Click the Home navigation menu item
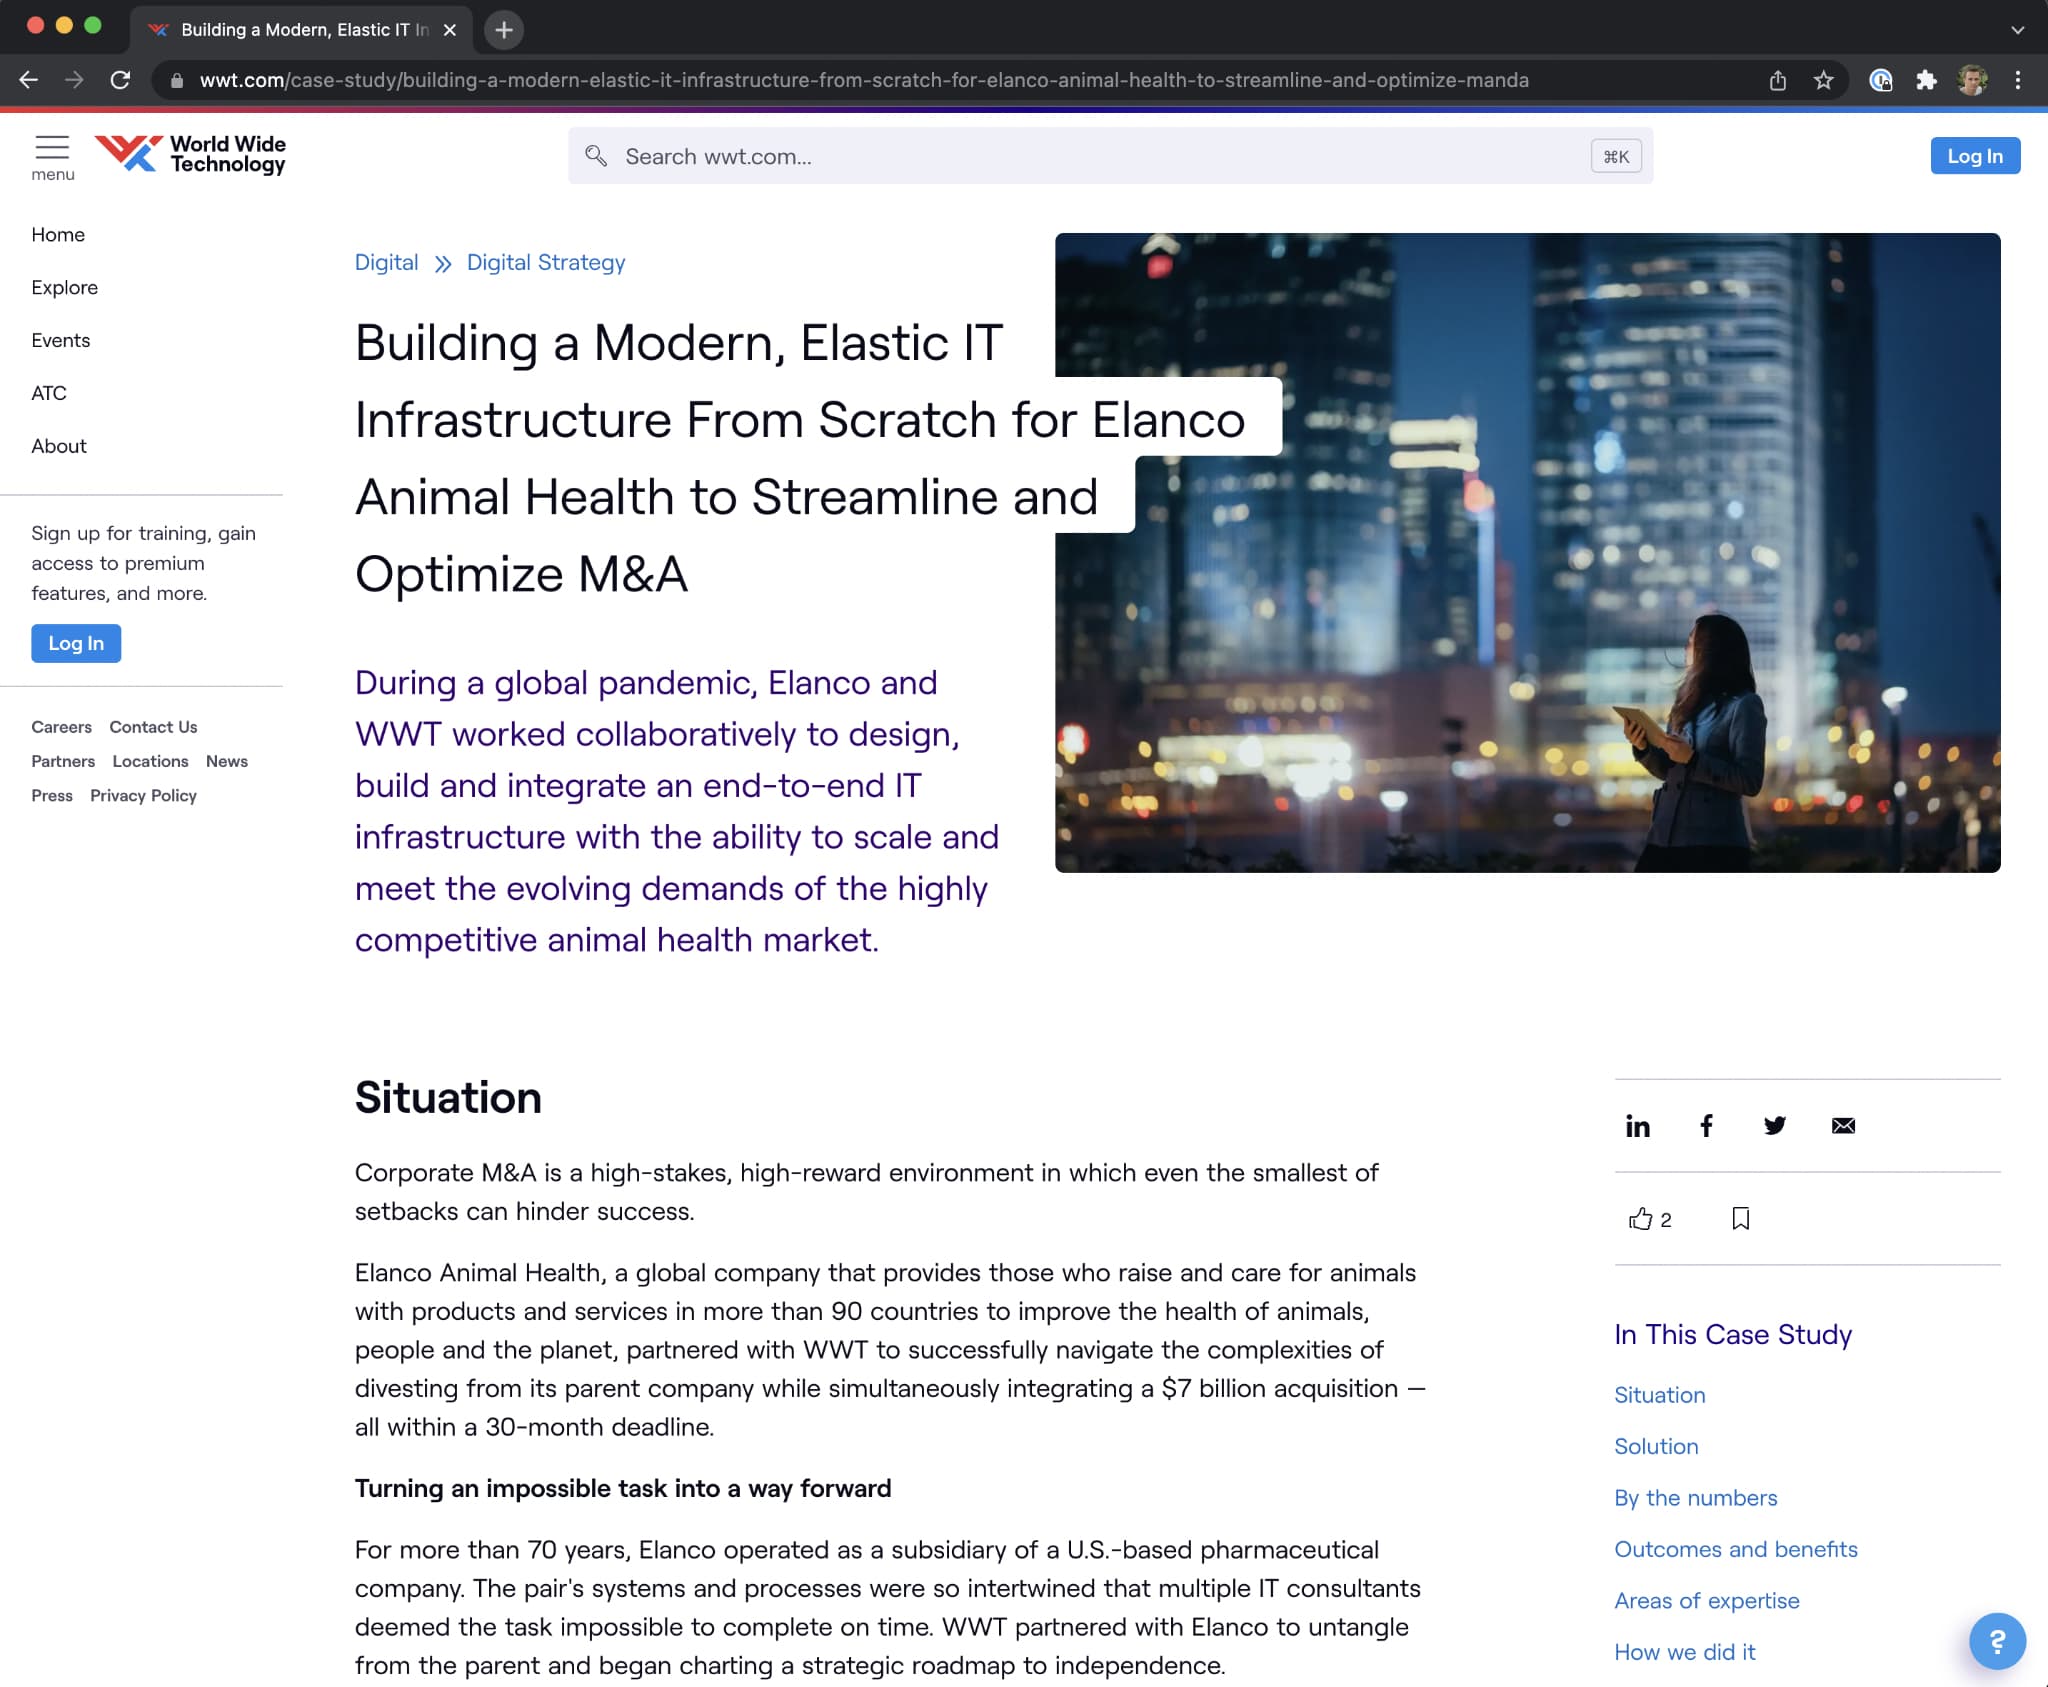2048x1687 pixels. [x=58, y=235]
